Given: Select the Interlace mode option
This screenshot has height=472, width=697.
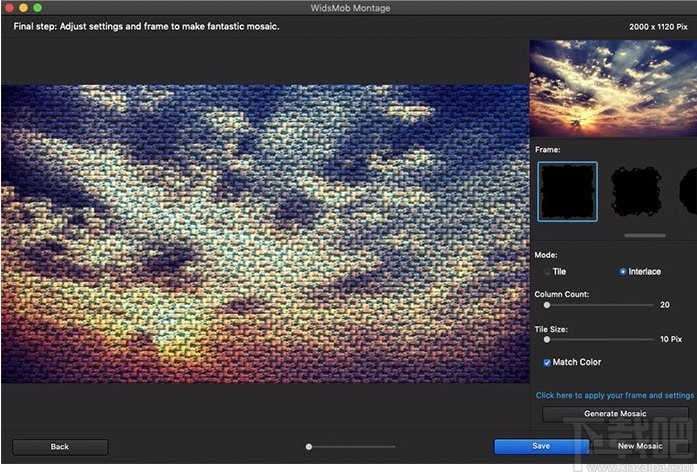Looking at the screenshot, I should pos(624,271).
